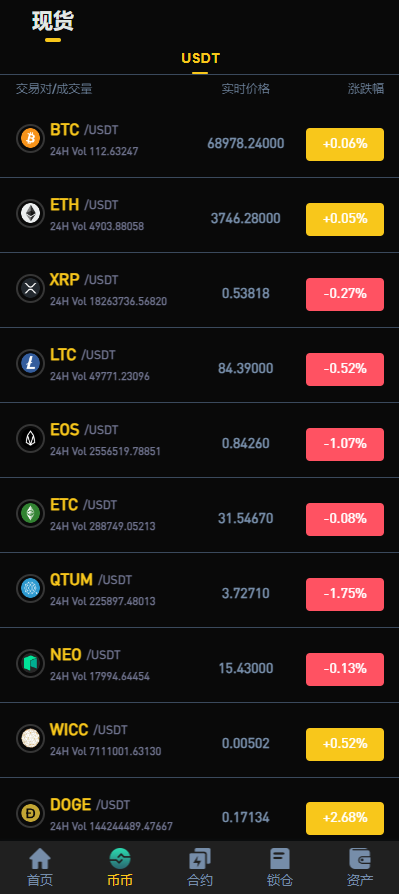Open the ETH/USDT pair name
Viewport: 399px width, 894px height.
coord(84,205)
